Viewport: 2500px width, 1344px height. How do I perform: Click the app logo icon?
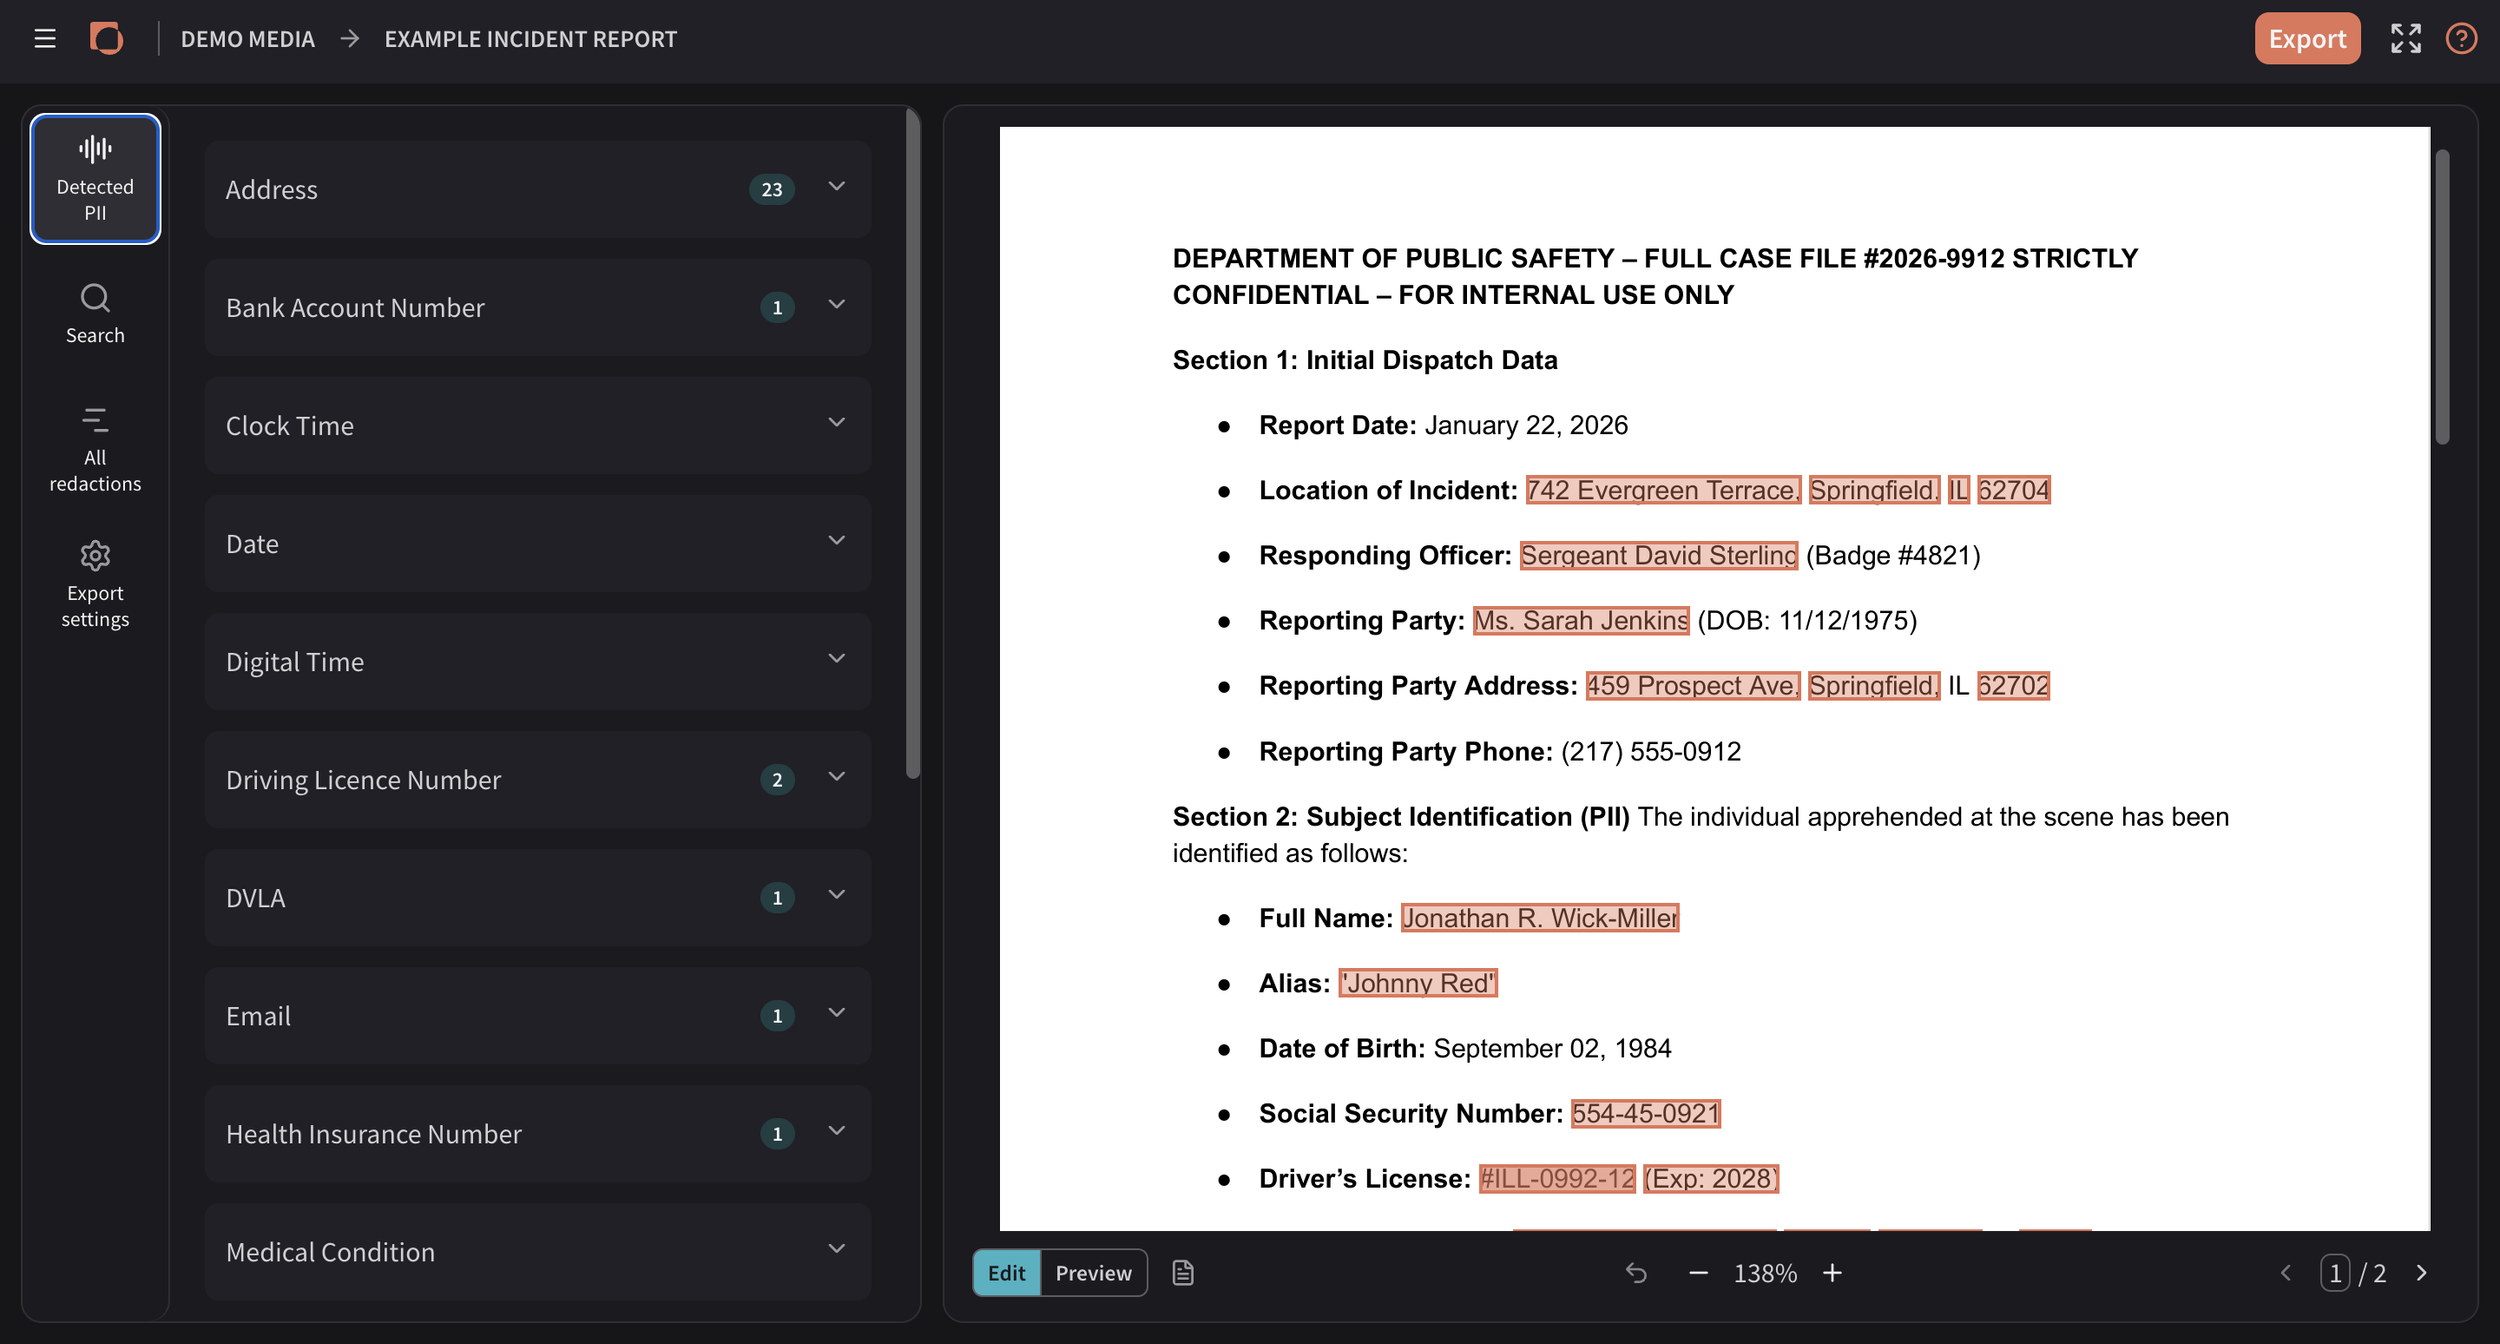106,39
